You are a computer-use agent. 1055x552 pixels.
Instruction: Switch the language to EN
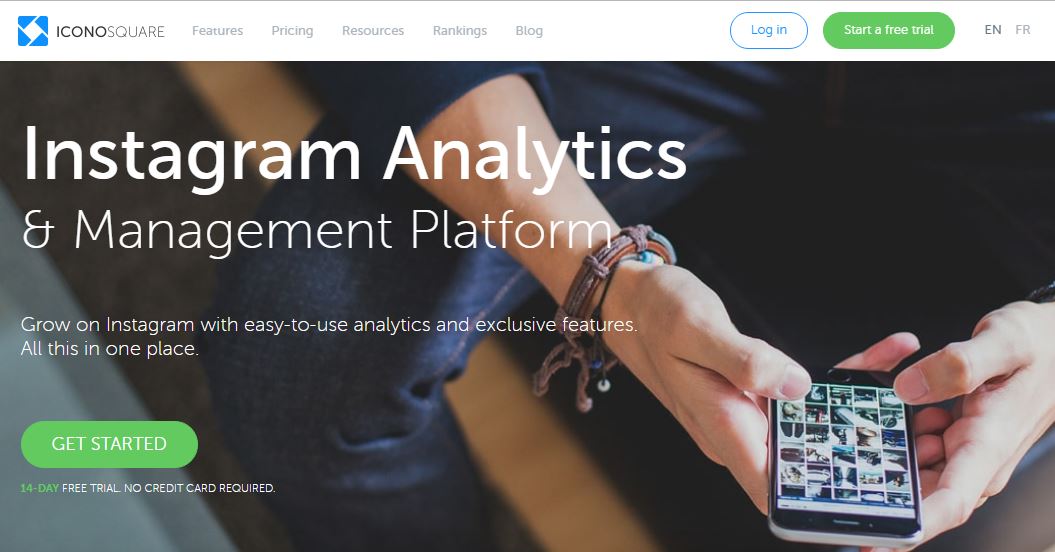click(992, 30)
